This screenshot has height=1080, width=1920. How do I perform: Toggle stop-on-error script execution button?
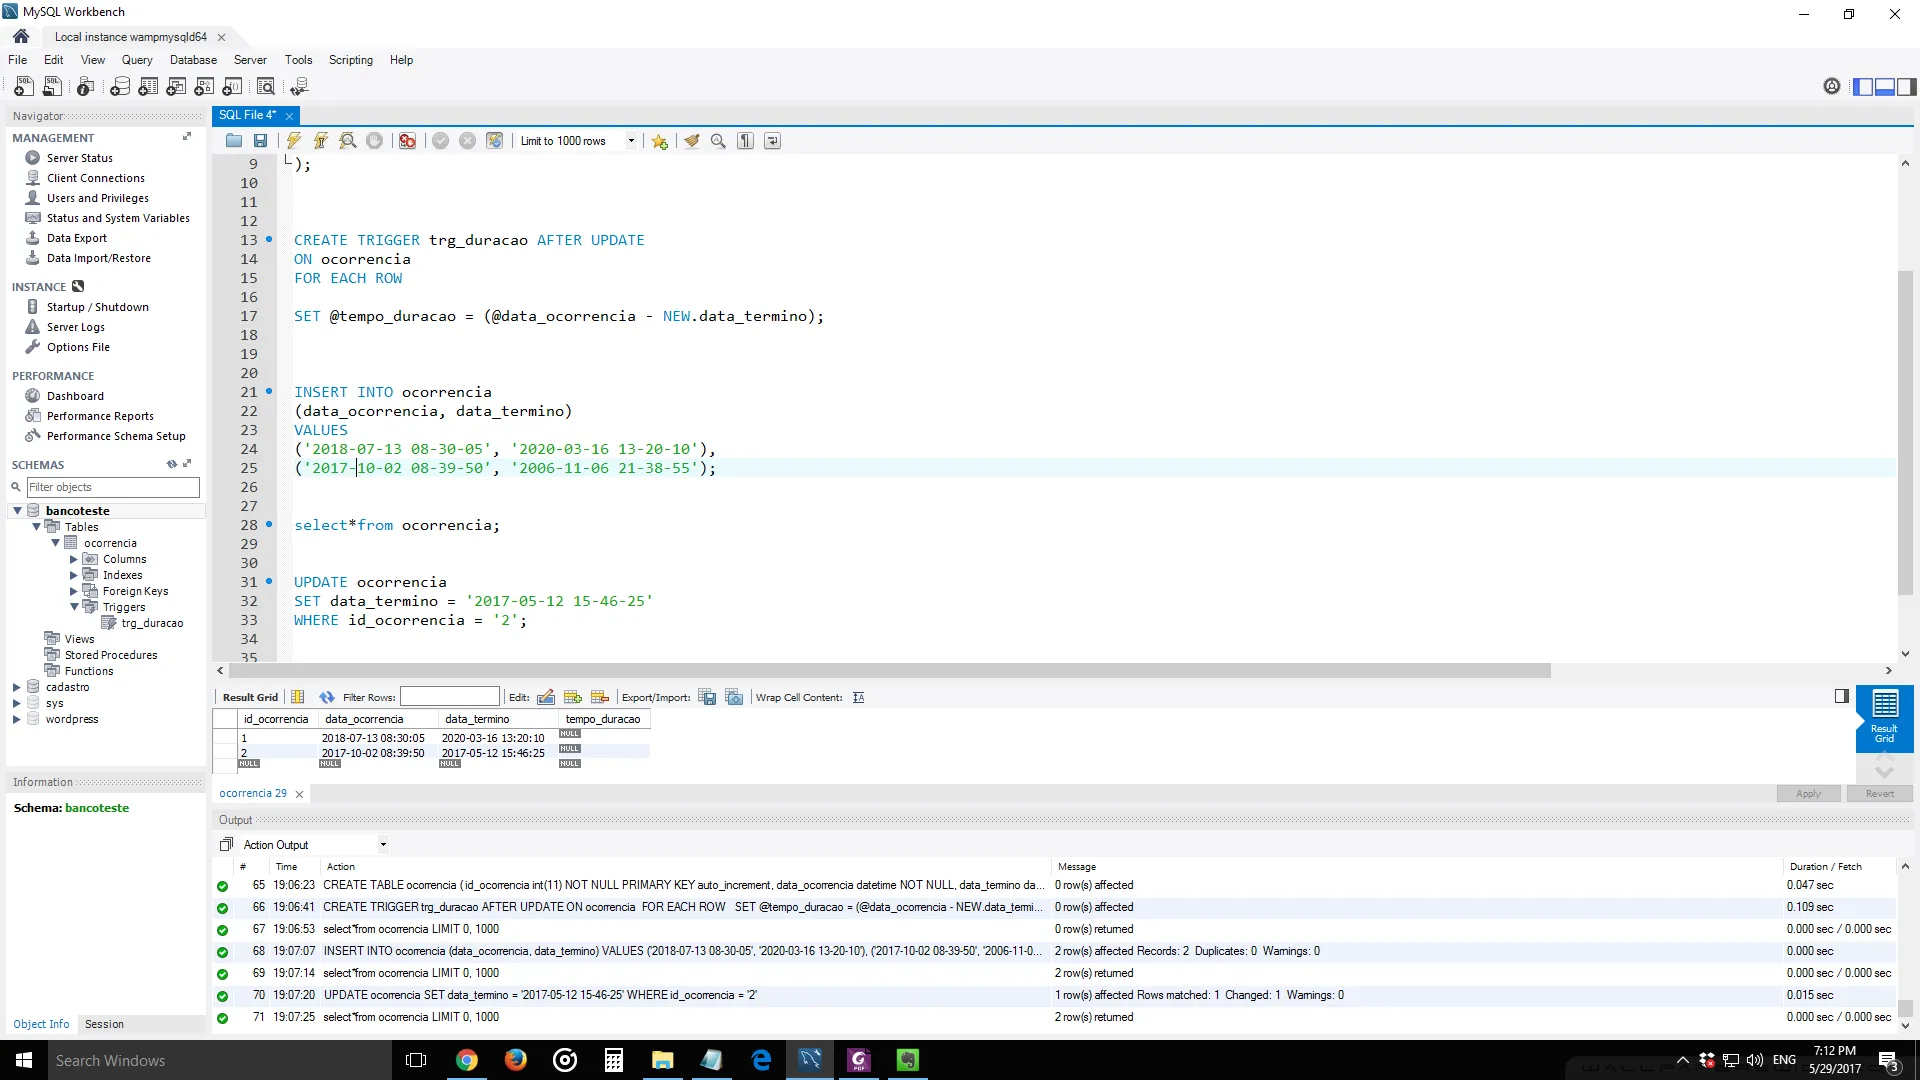point(407,141)
